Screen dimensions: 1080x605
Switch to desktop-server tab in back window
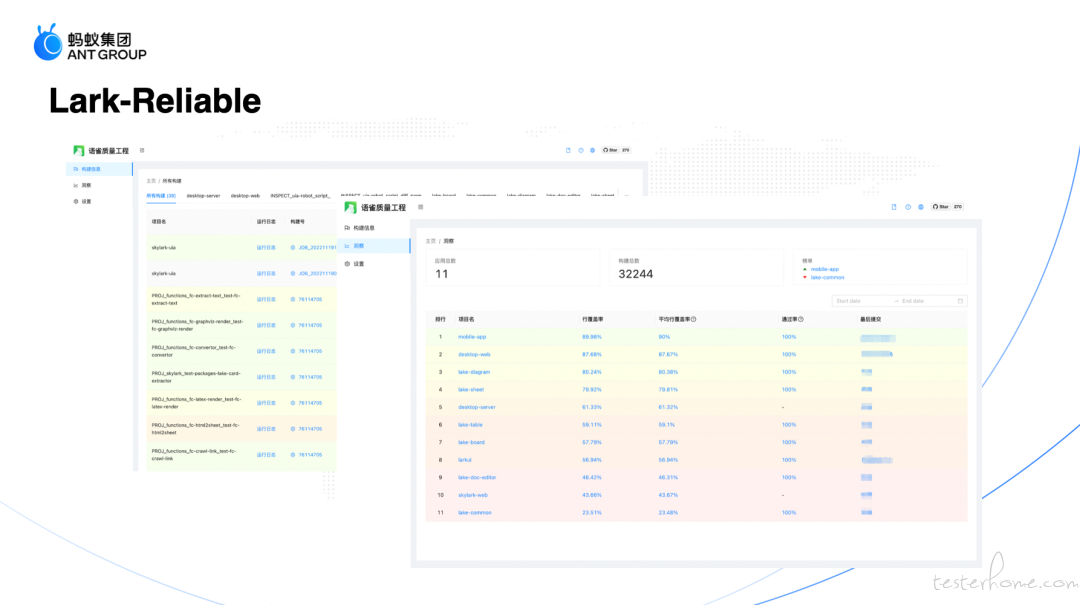203,196
